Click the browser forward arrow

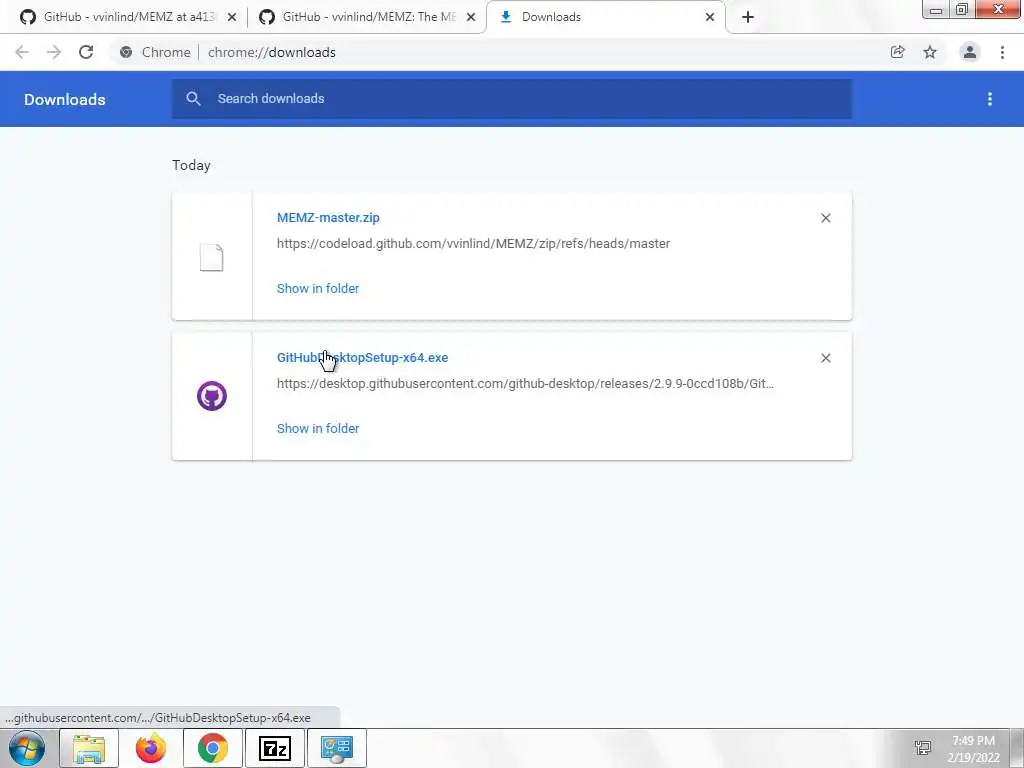tap(54, 52)
